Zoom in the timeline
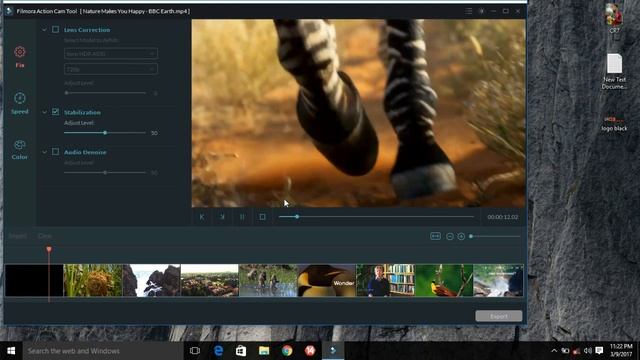The image size is (640, 360). pos(461,236)
